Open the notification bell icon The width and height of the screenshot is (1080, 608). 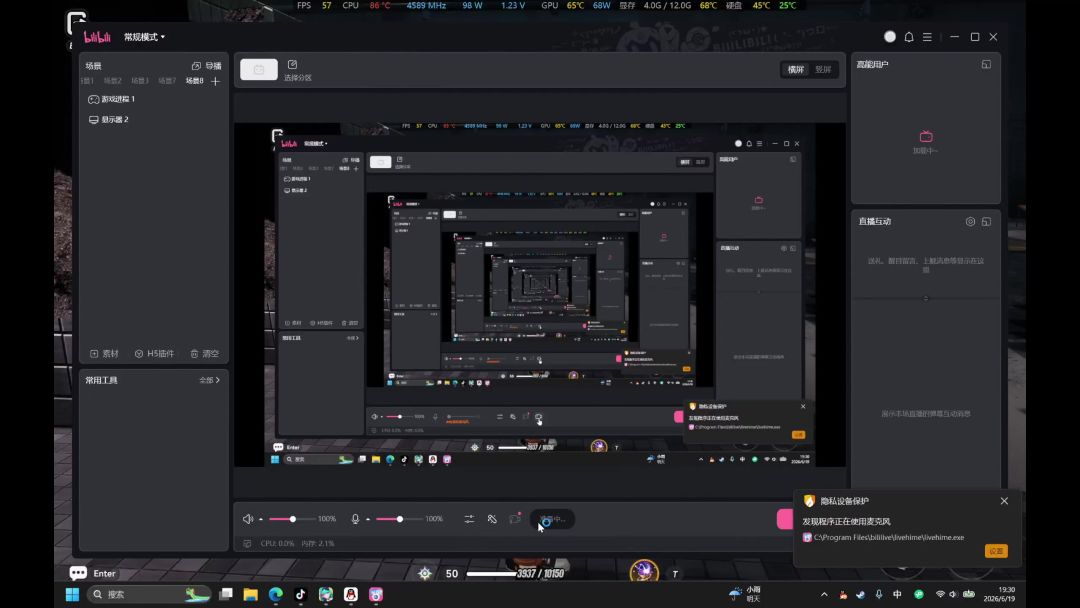tap(909, 37)
